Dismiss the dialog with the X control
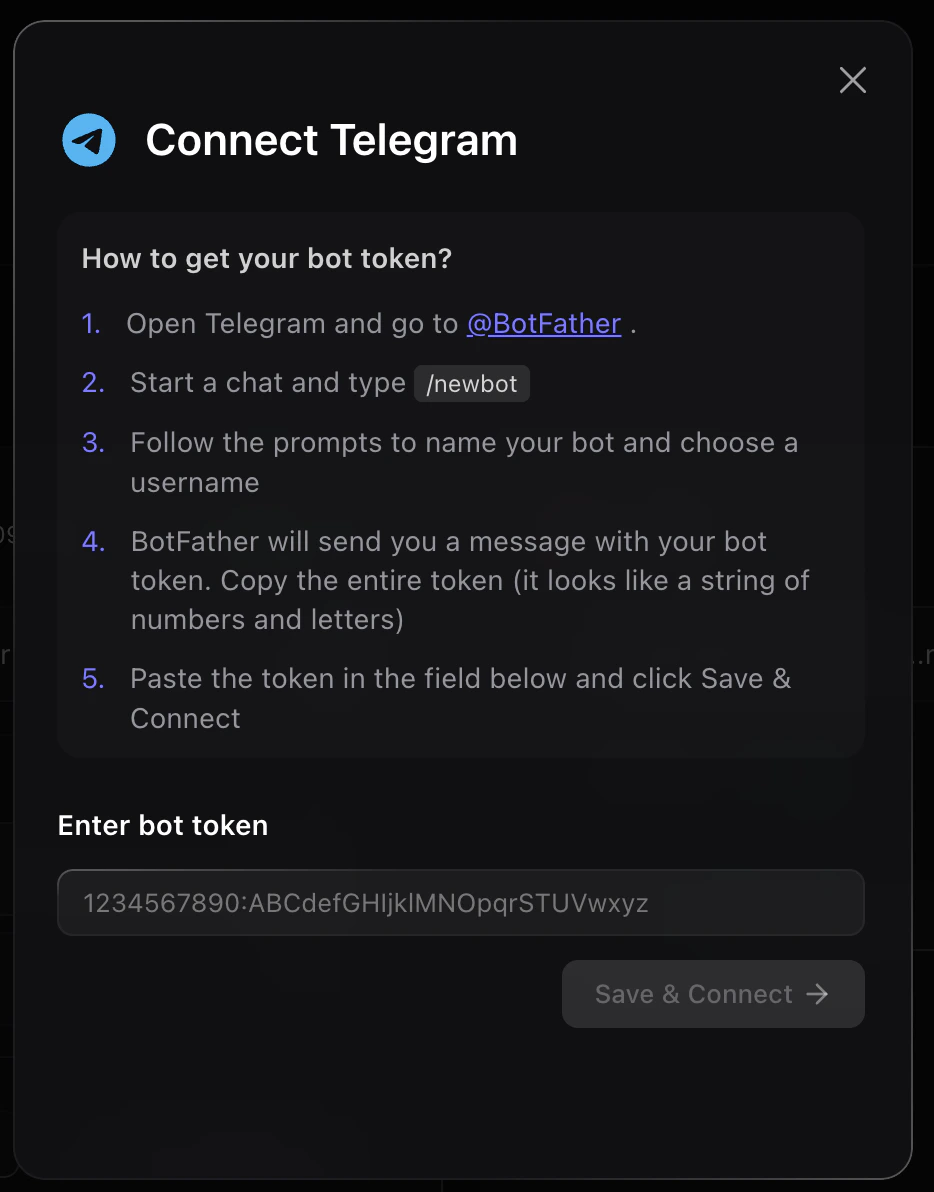 [852, 80]
